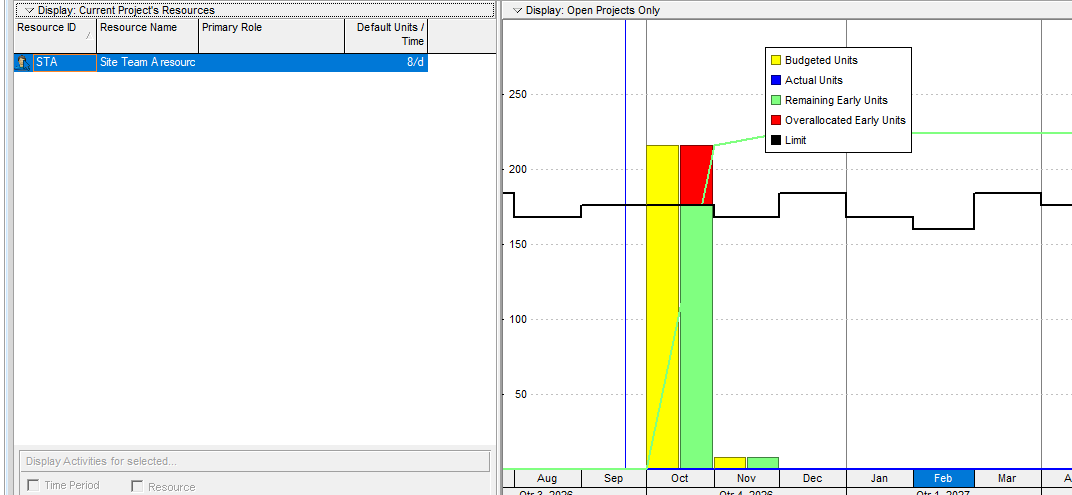Image resolution: width=1072 pixels, height=495 pixels.
Task: Click the blue Actual Units legend swatch
Action: tap(775, 80)
